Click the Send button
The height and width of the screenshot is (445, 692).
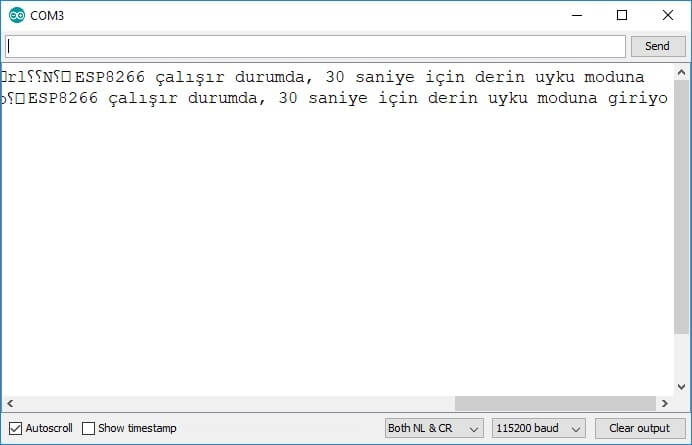click(x=658, y=46)
